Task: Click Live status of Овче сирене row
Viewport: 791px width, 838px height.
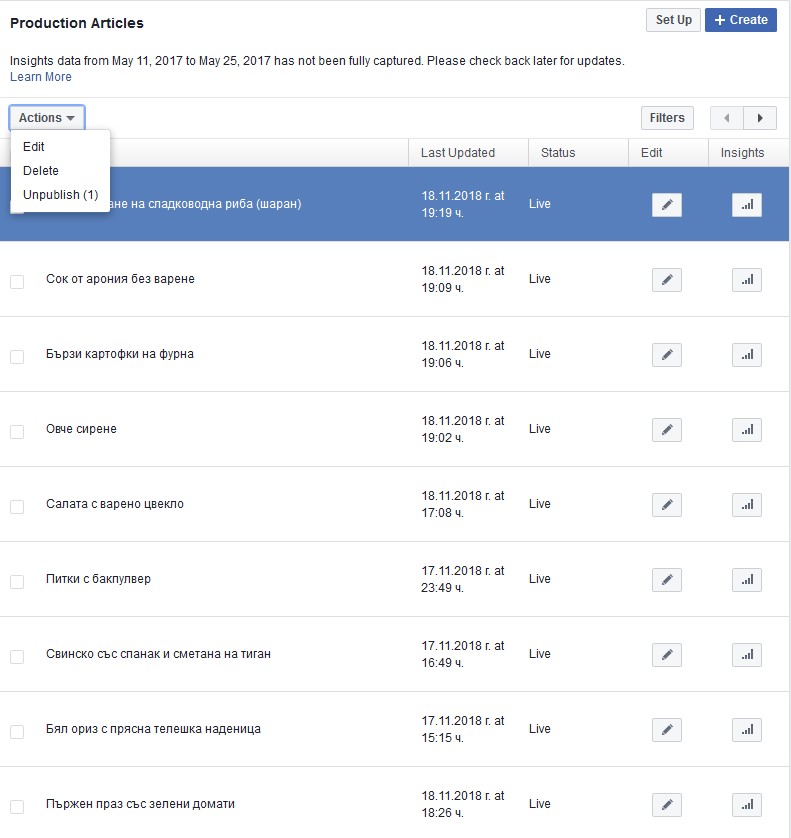Action: click(540, 429)
